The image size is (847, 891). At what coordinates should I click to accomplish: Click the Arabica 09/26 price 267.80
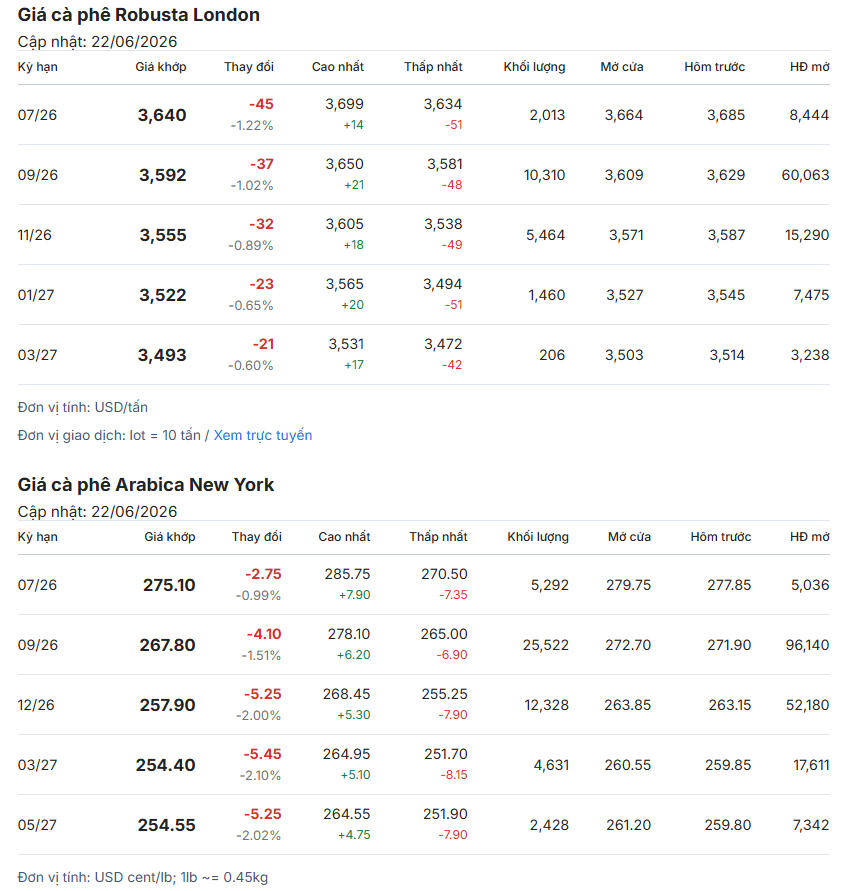pyautogui.click(x=167, y=645)
